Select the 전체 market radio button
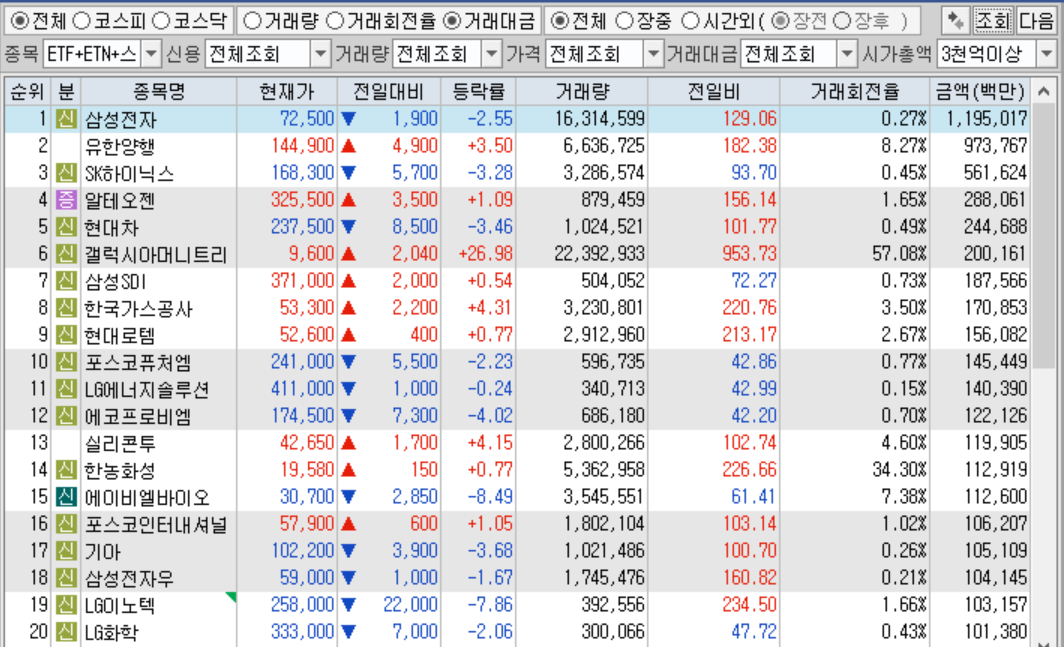 pyautogui.click(x=20, y=21)
